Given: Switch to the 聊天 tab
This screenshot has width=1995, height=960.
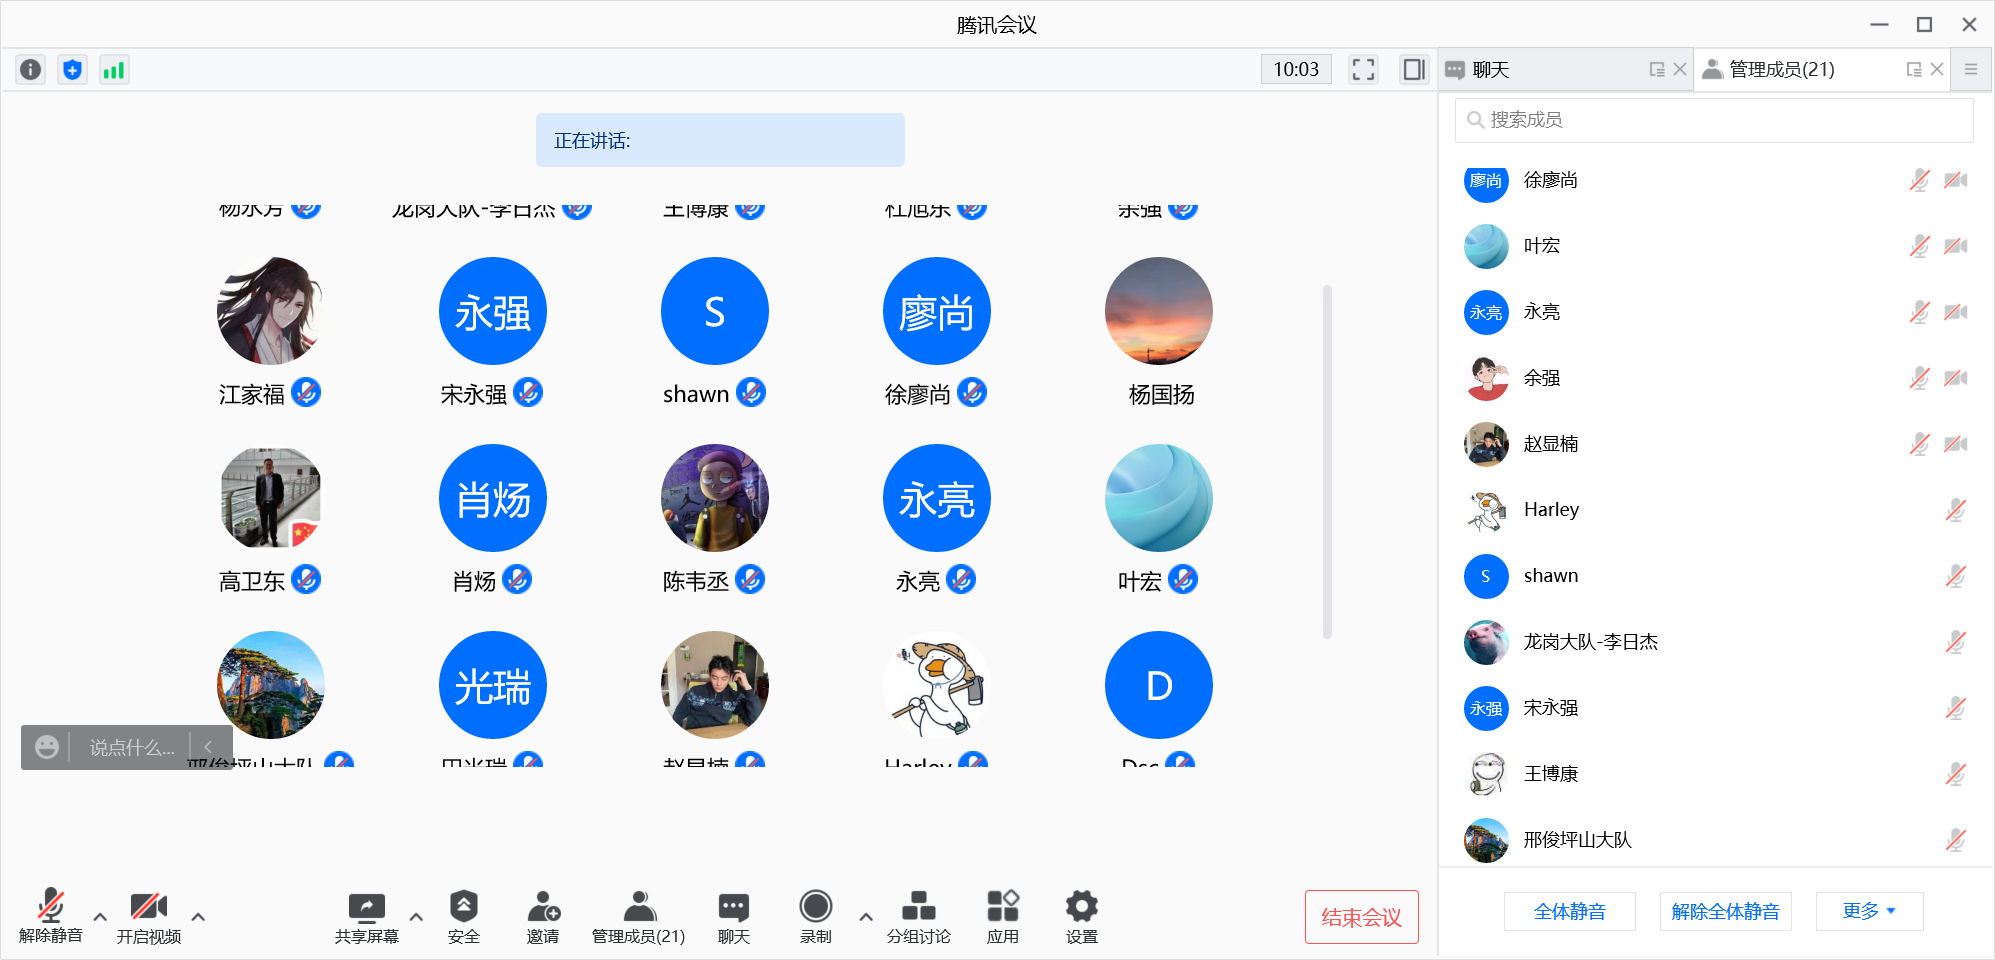Looking at the screenshot, I should (x=1490, y=70).
